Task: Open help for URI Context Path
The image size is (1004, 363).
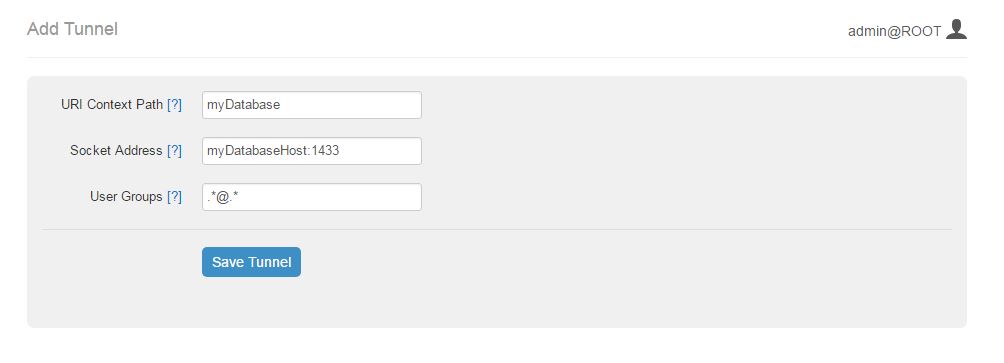Action: click(x=174, y=105)
